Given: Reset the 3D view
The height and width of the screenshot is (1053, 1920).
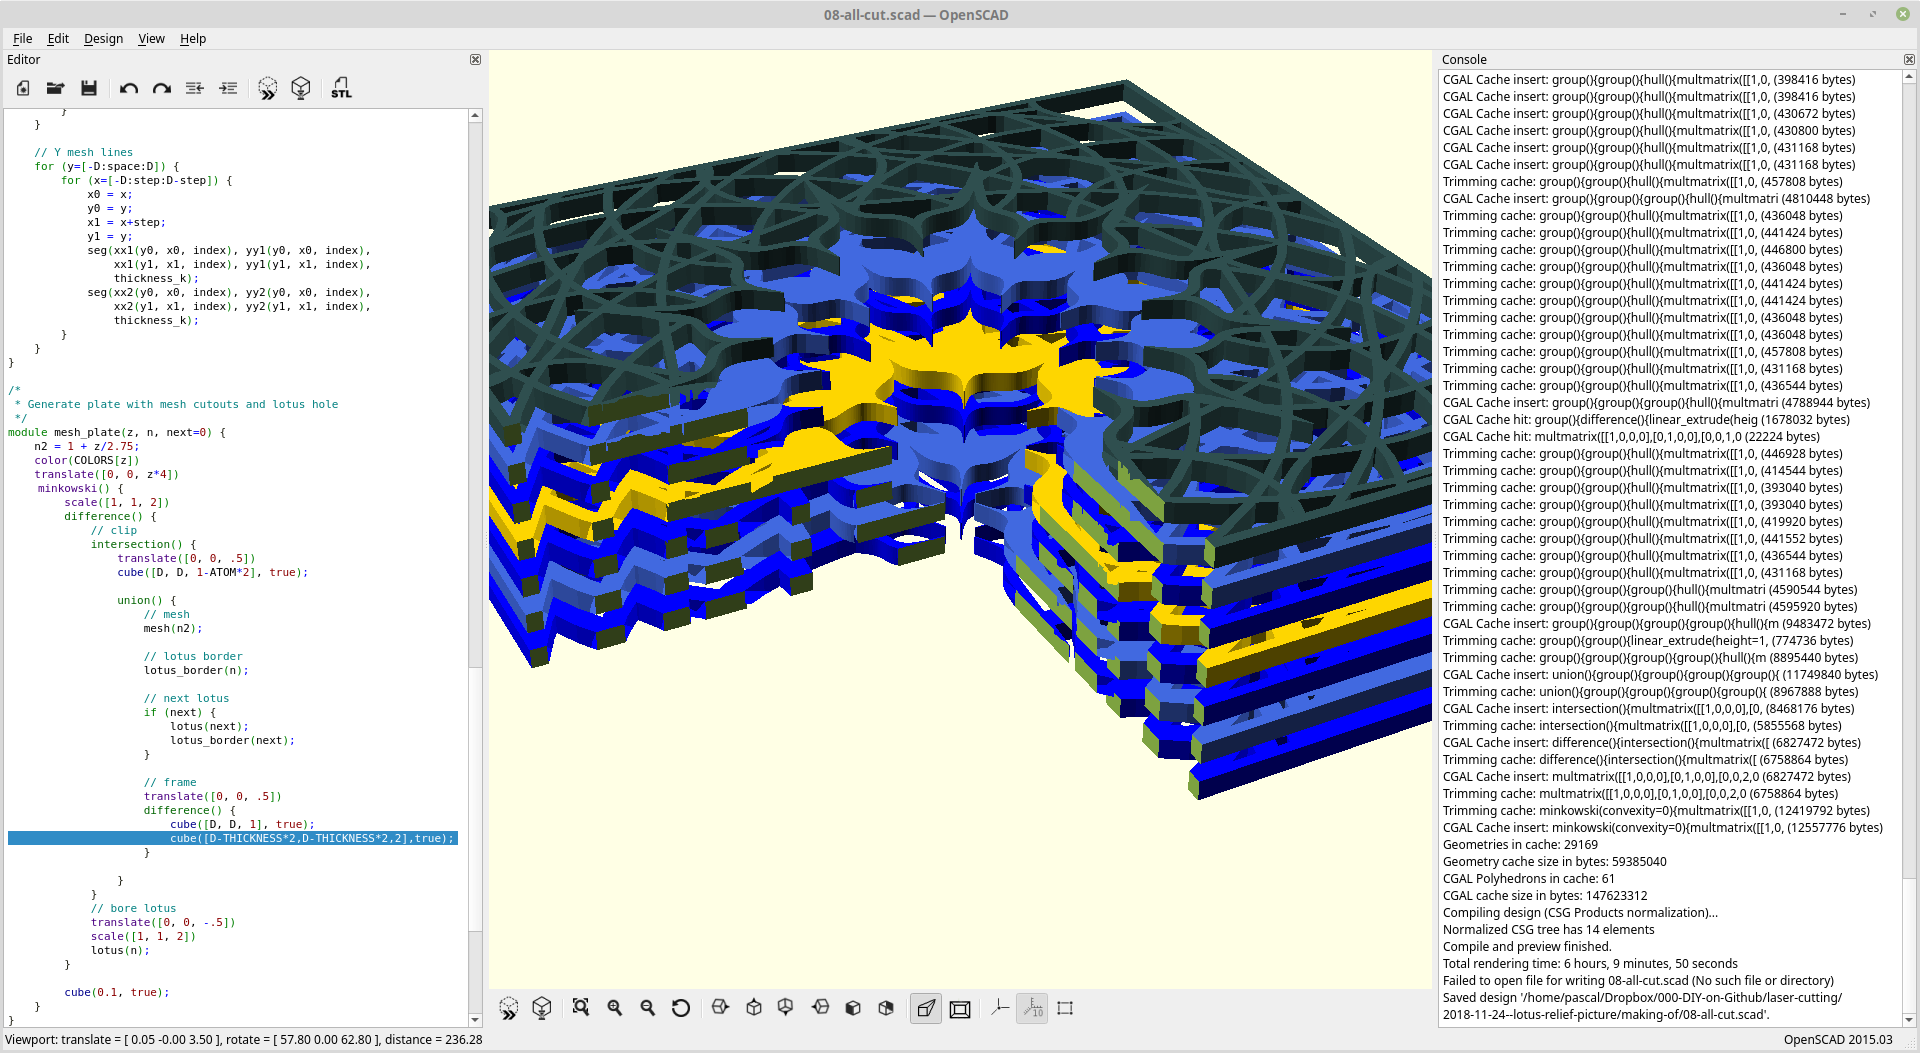Looking at the screenshot, I should (681, 1008).
